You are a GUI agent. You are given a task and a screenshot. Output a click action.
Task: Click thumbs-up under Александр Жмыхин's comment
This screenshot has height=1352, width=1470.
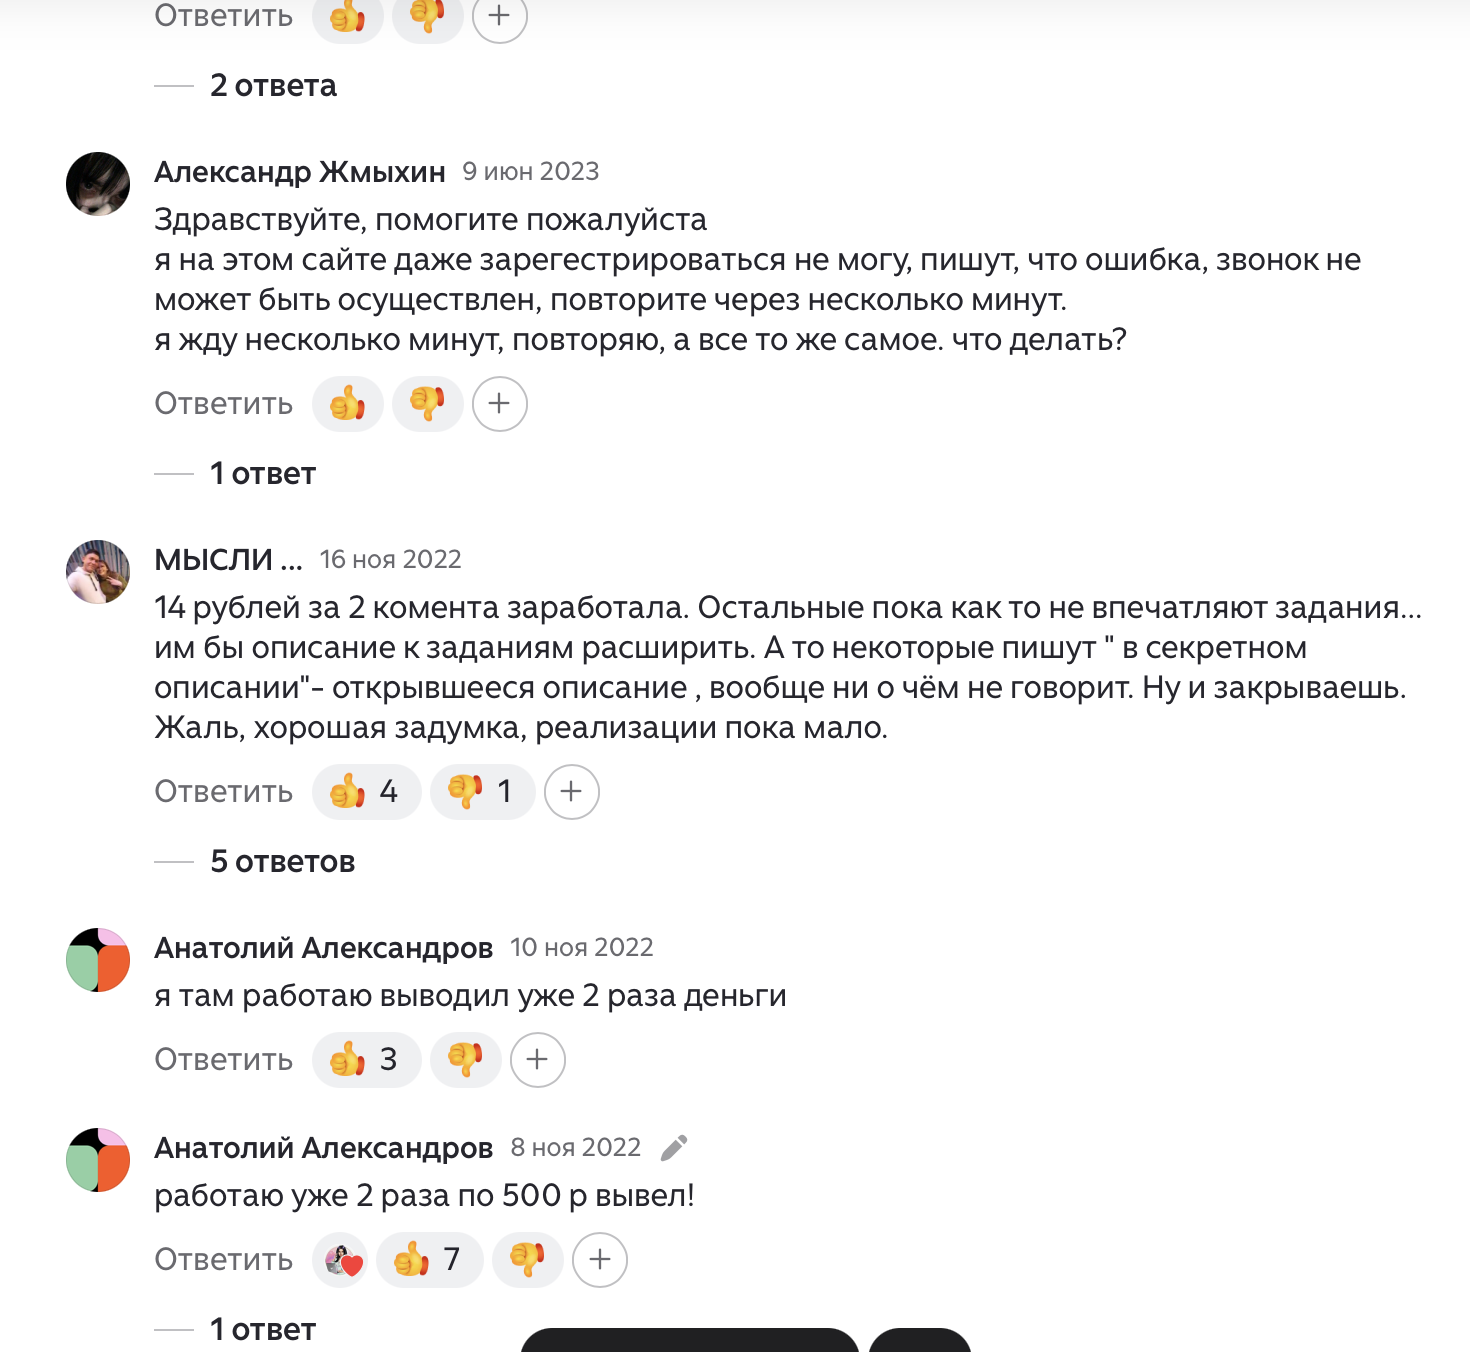[347, 403]
